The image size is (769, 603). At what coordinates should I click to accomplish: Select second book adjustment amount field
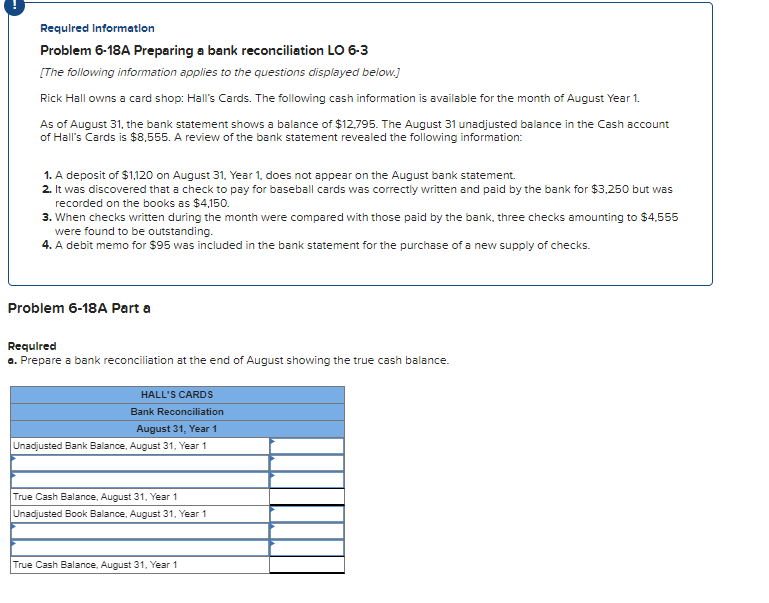click(307, 548)
